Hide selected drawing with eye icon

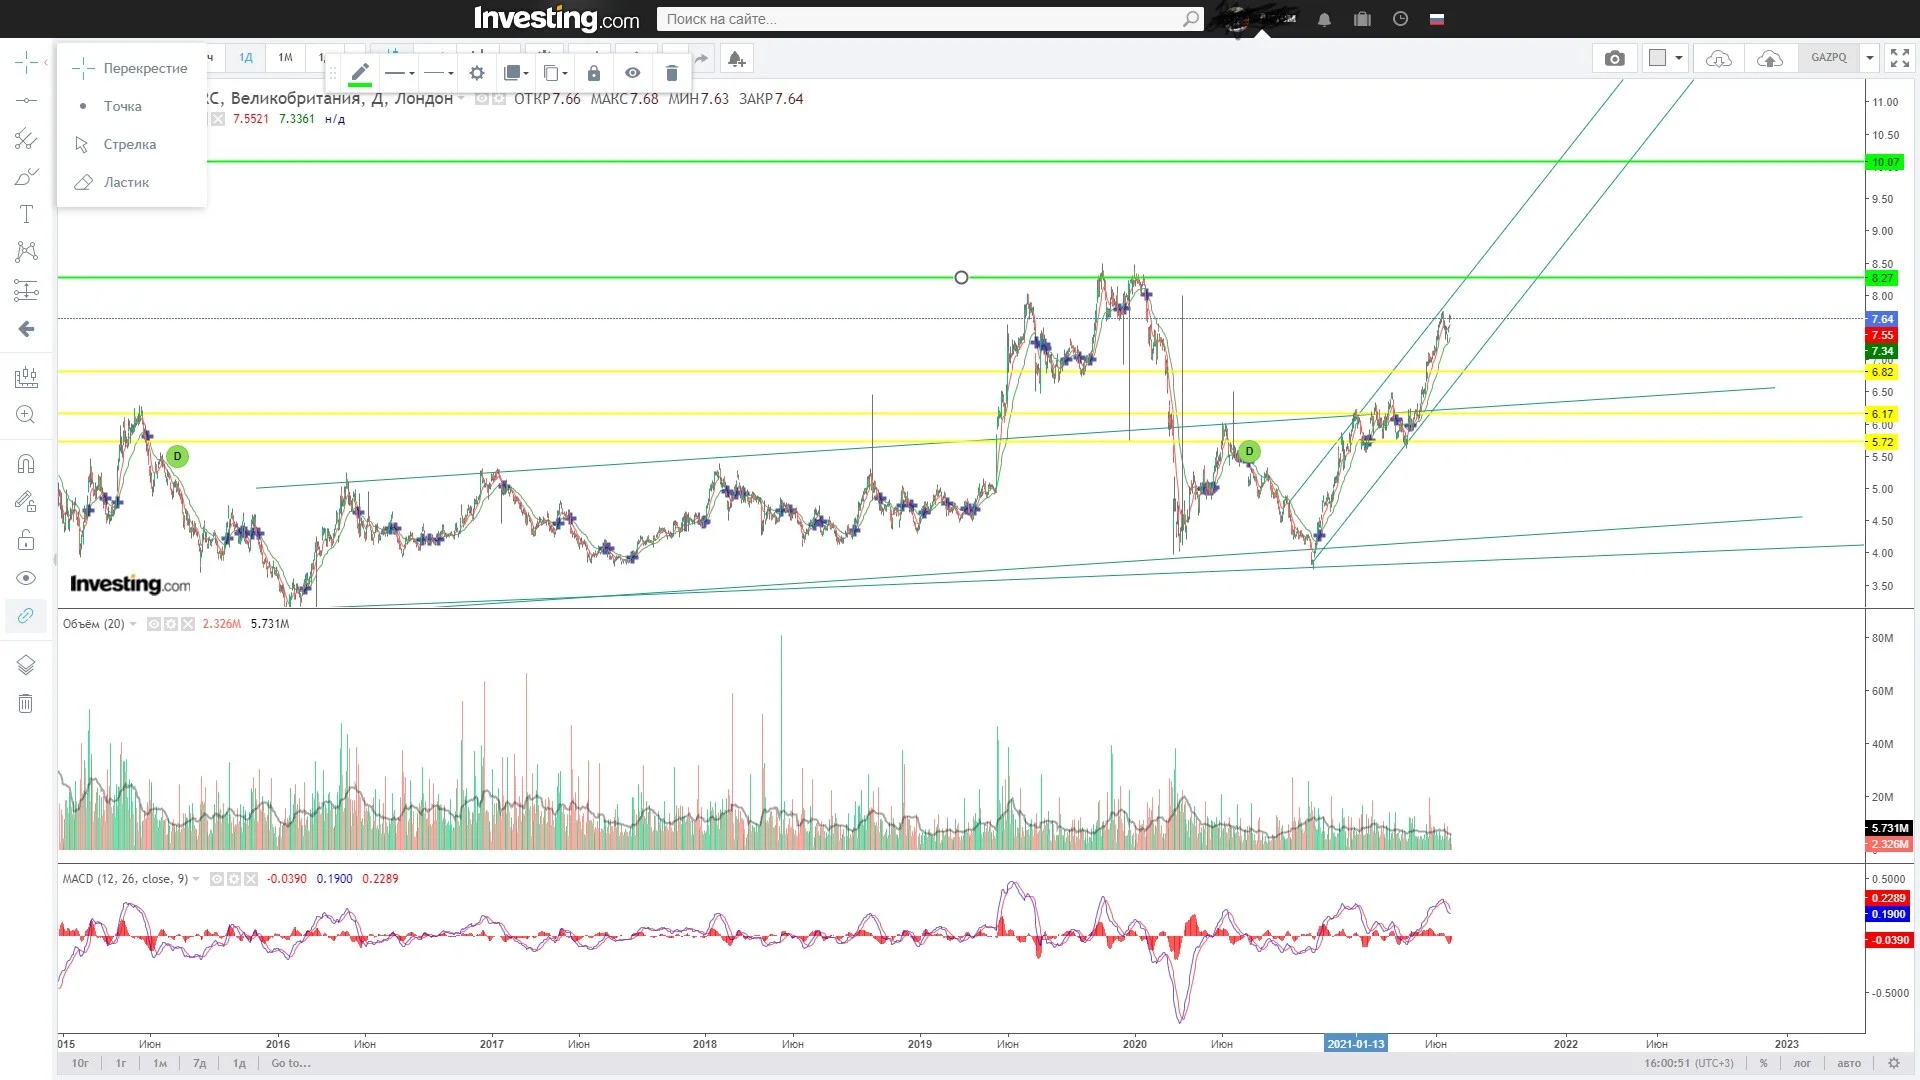pyautogui.click(x=633, y=73)
